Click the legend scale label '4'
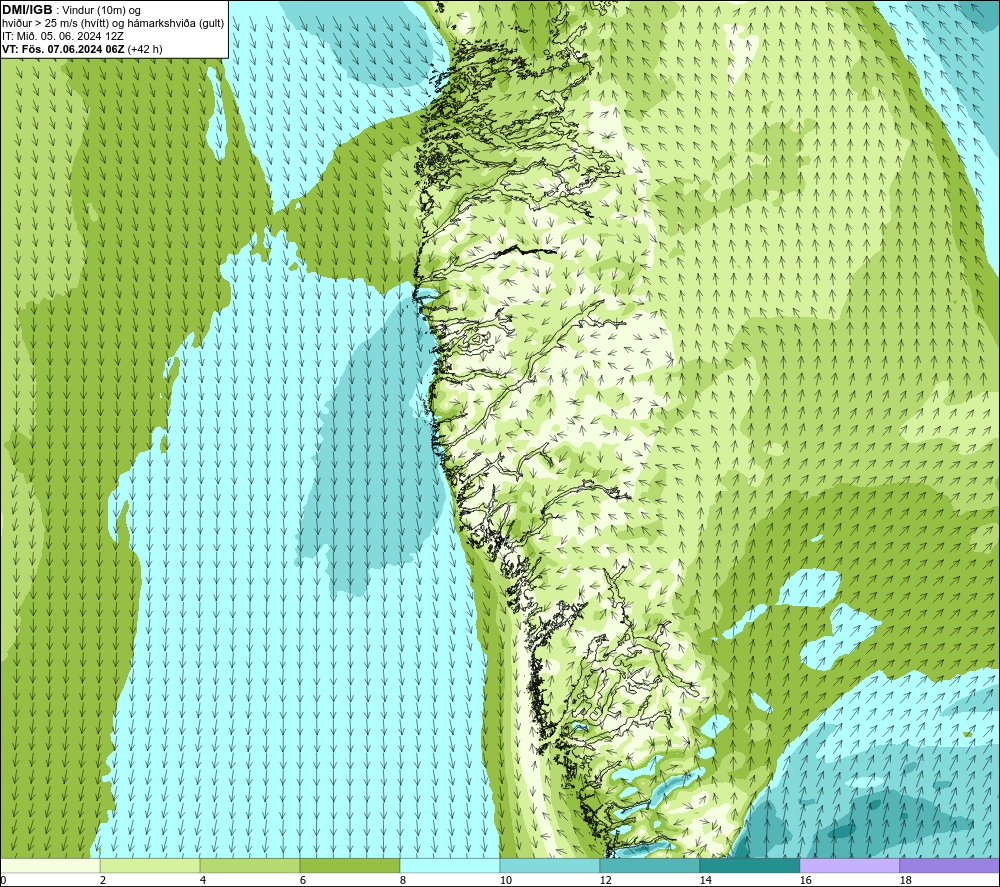 [x=203, y=880]
